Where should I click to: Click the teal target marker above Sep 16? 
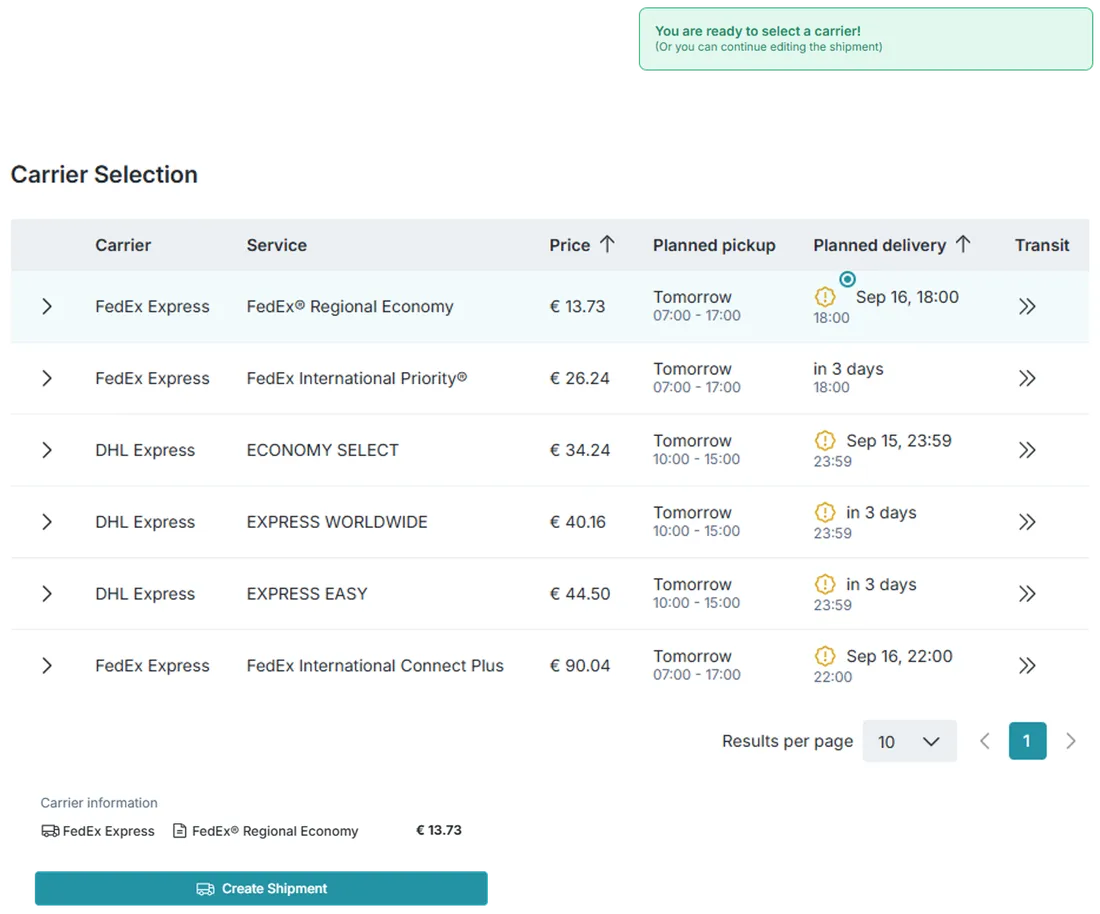click(847, 279)
